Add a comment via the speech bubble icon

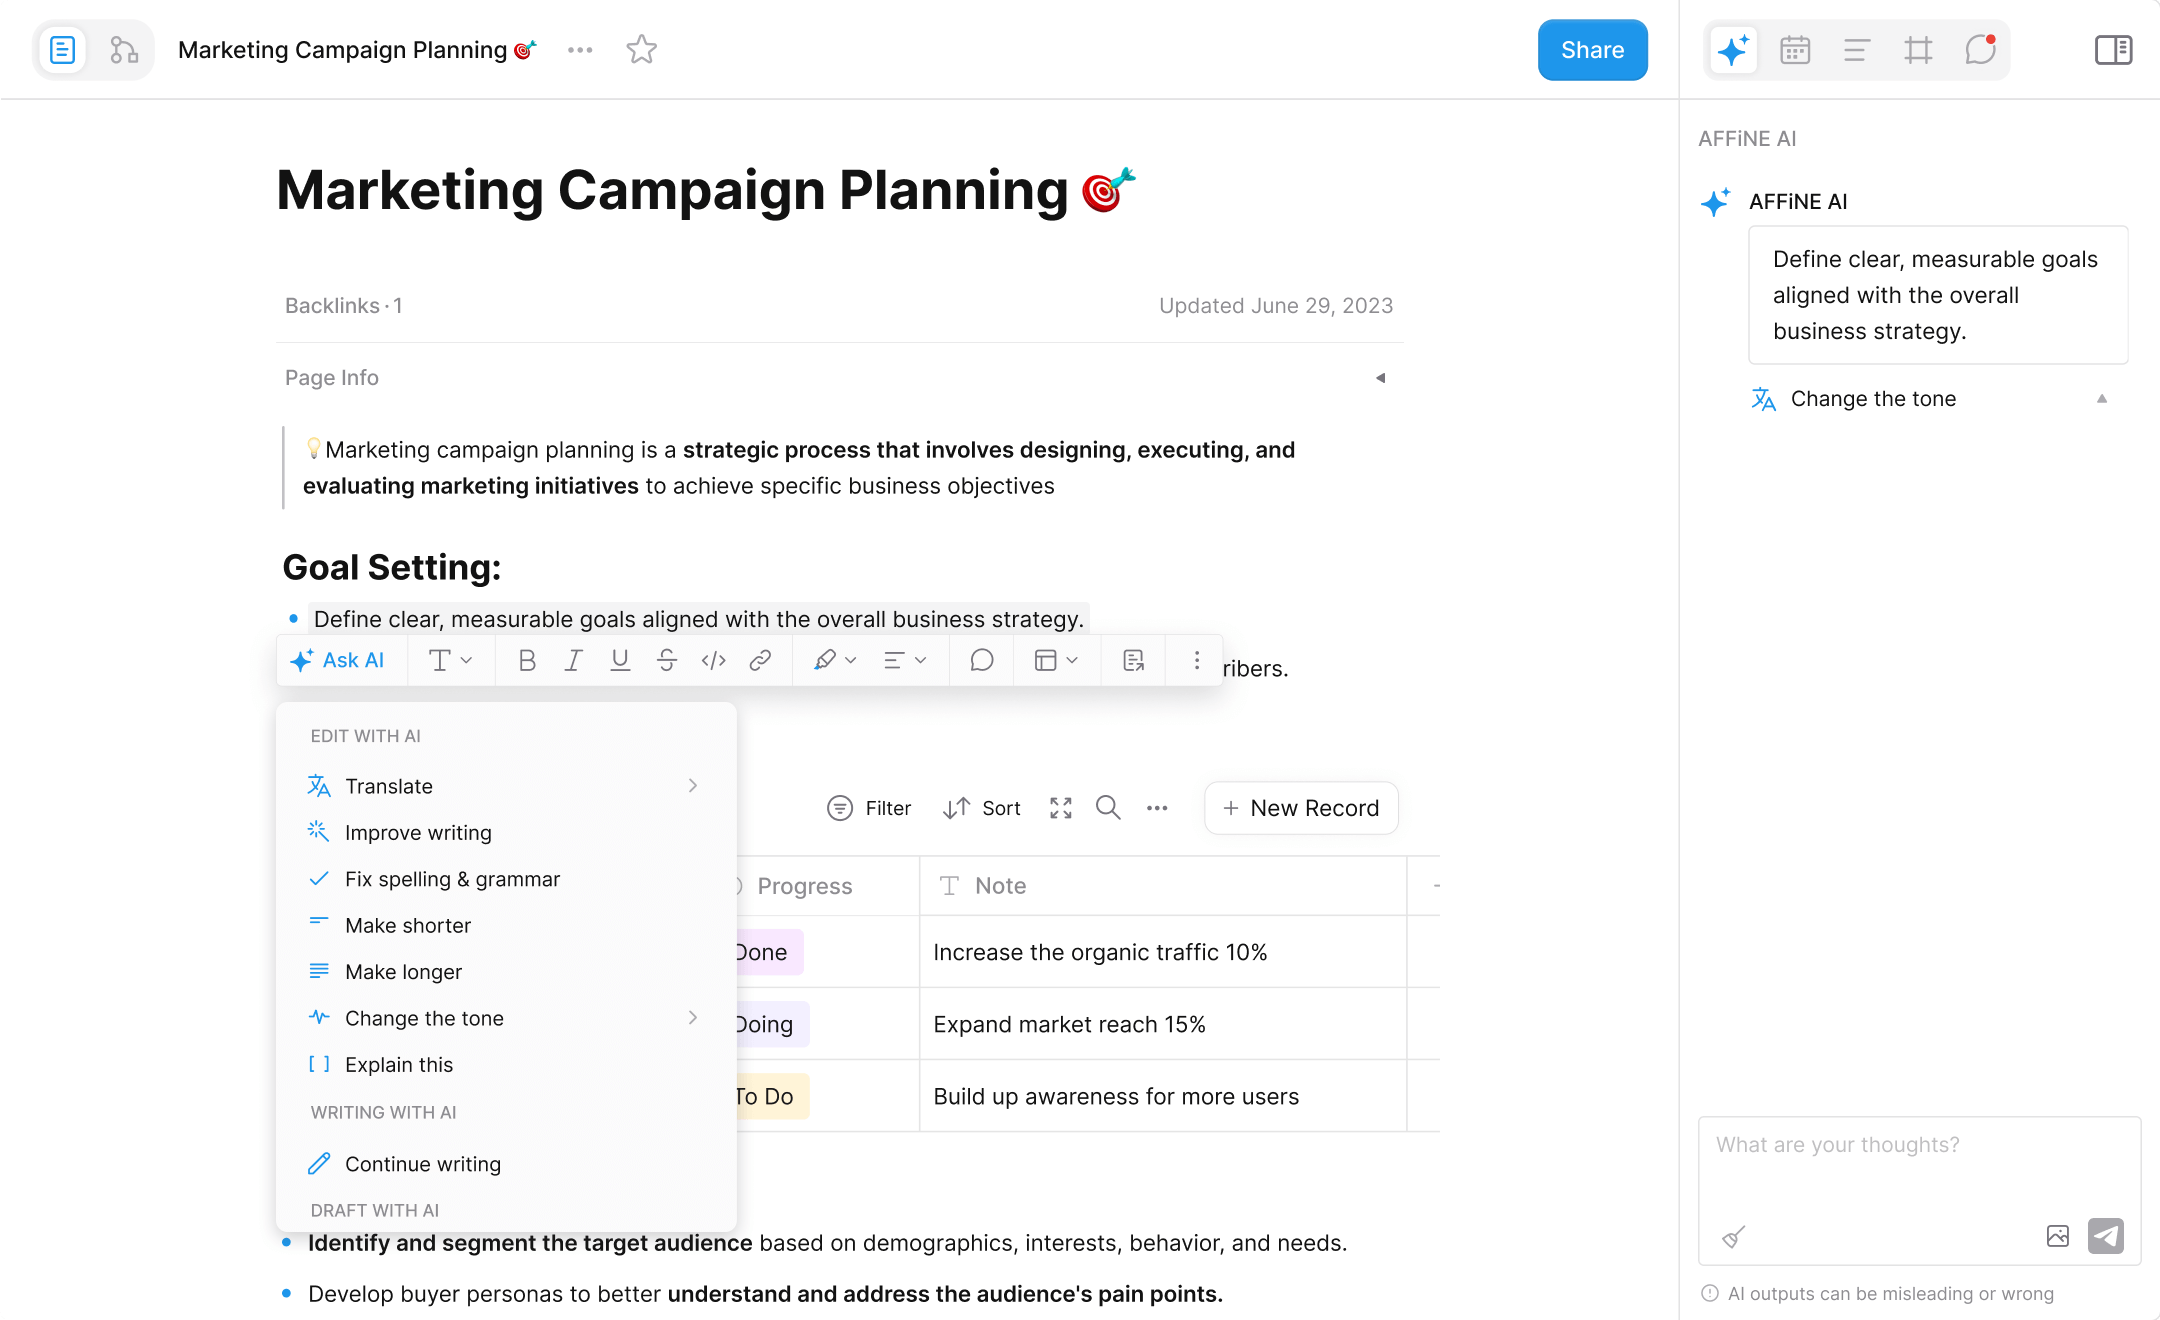(982, 660)
